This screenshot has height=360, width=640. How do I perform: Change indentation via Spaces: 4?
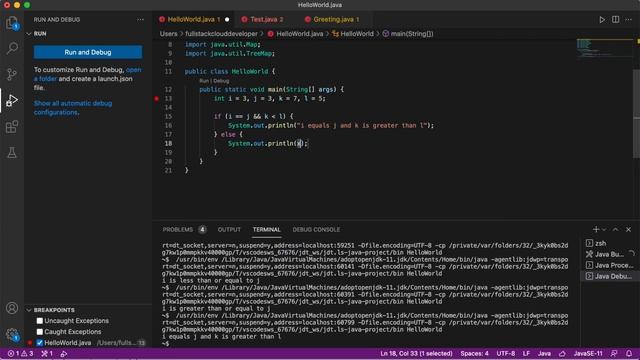tap(474, 353)
